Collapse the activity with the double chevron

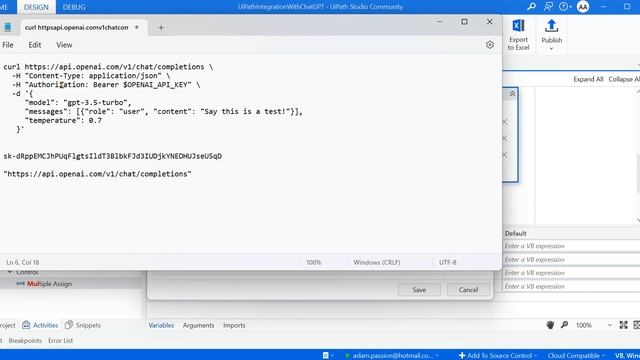(512, 94)
